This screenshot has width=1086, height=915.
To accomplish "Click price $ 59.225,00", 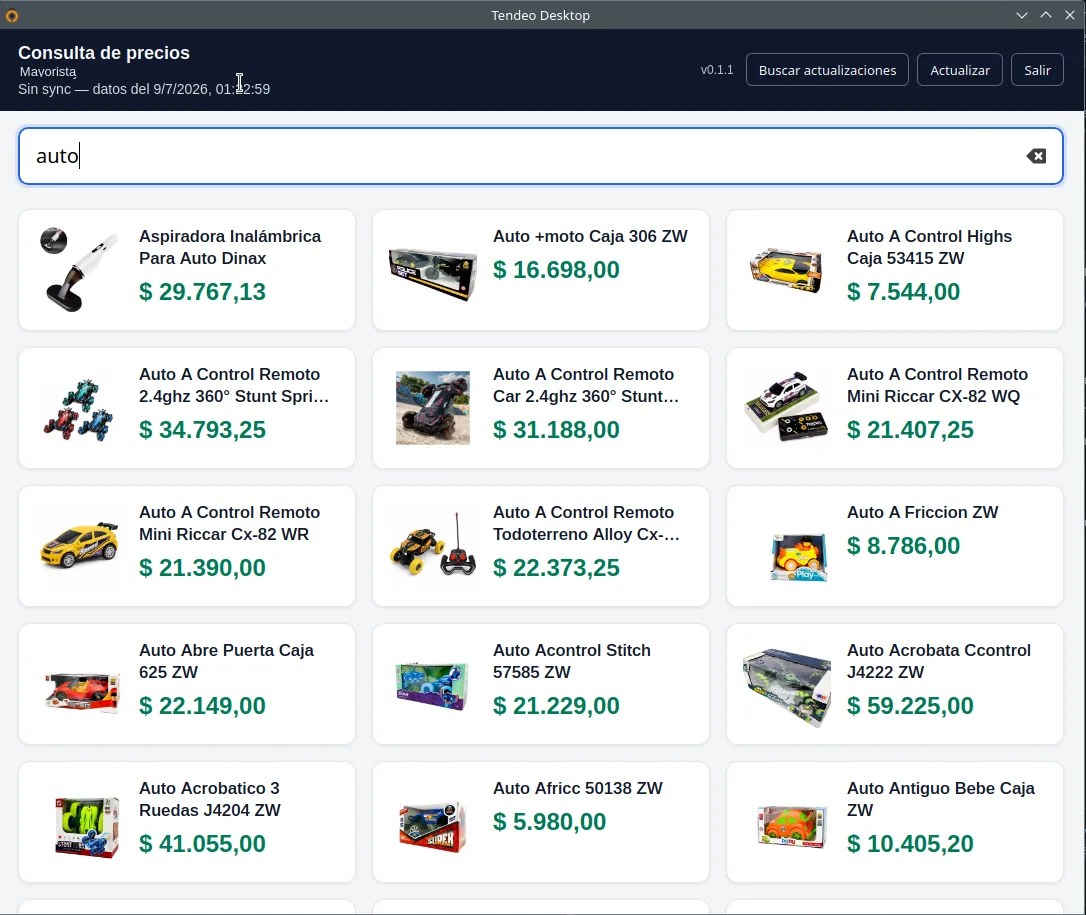I will pos(910,705).
